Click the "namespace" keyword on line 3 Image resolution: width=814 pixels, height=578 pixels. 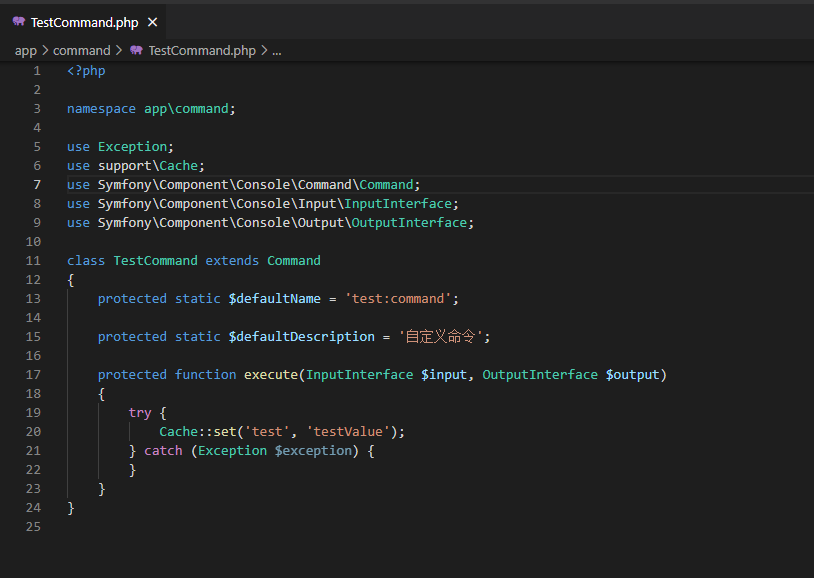101,109
